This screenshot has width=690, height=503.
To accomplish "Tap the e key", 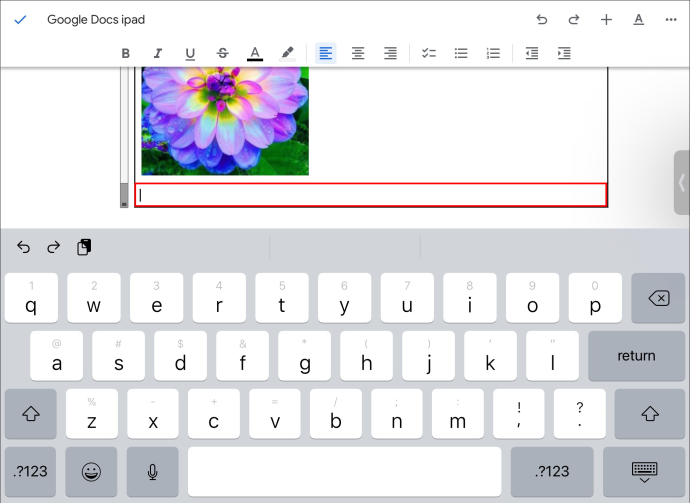I will (x=156, y=298).
